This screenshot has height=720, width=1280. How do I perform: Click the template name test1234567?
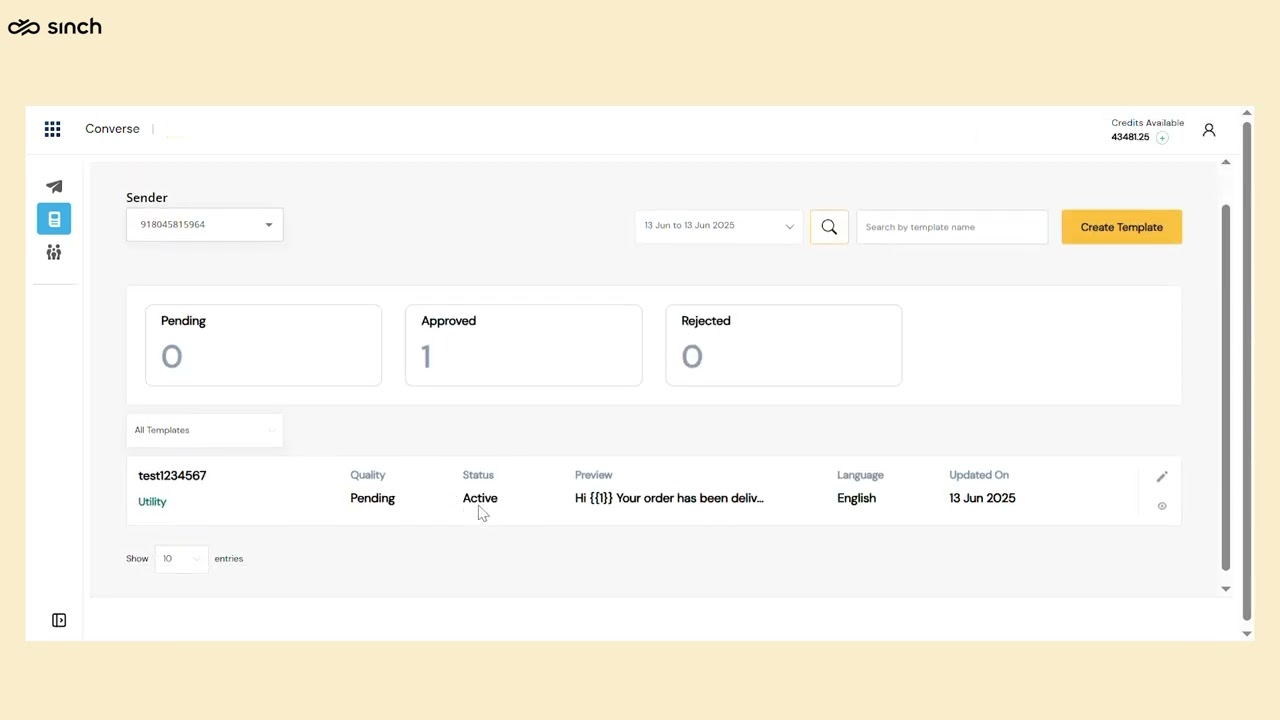[x=172, y=476]
